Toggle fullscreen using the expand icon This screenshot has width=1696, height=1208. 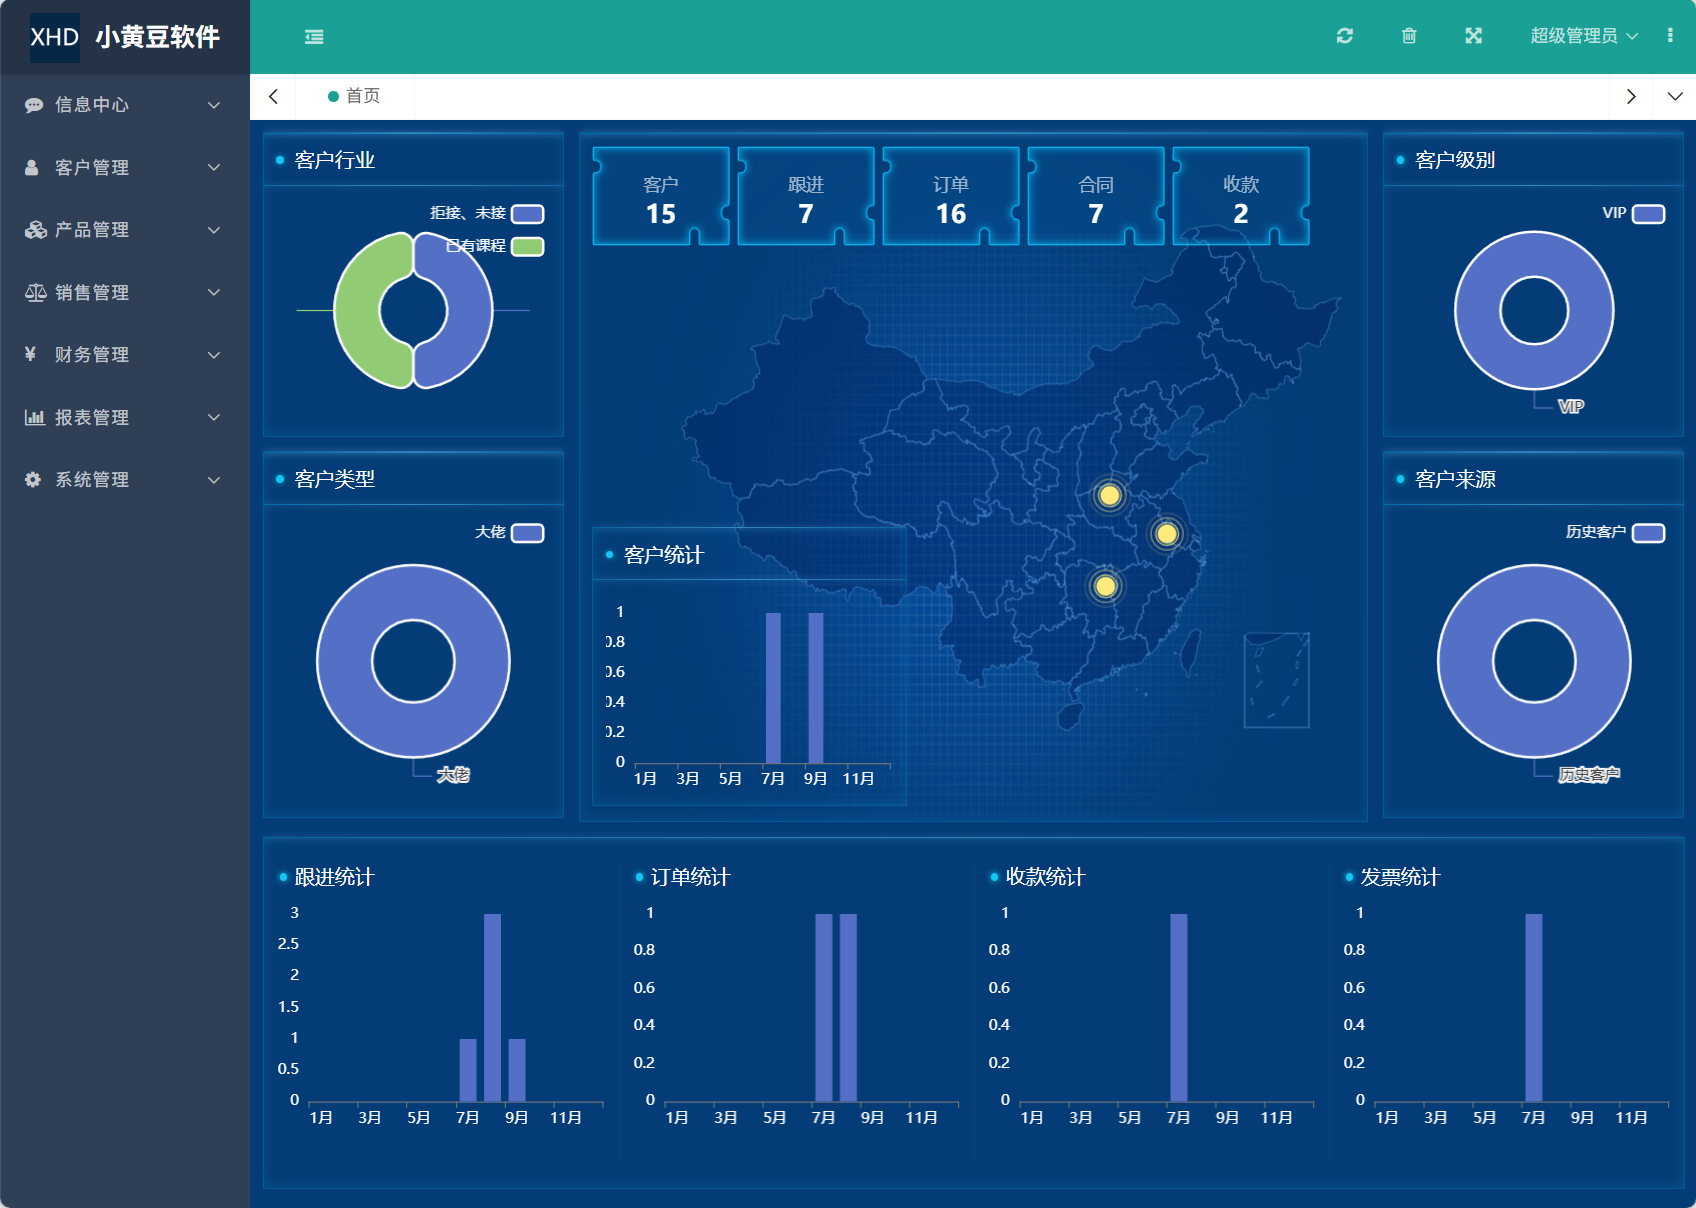pyautogui.click(x=1473, y=36)
